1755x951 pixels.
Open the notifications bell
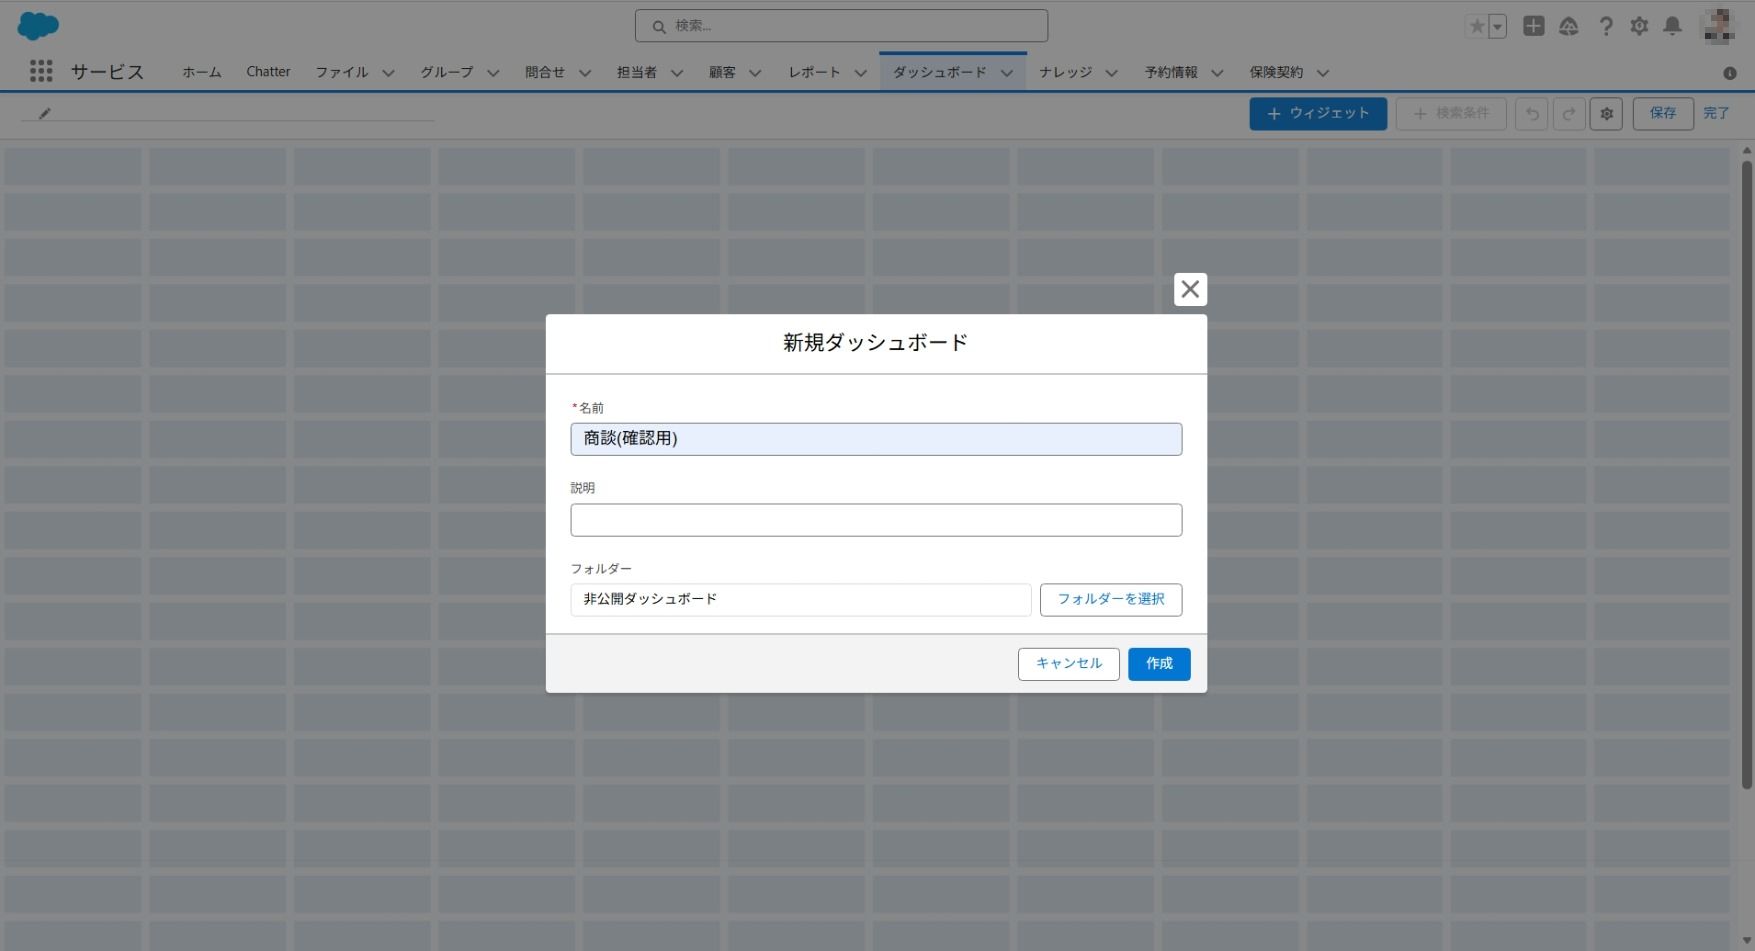pyautogui.click(x=1672, y=27)
